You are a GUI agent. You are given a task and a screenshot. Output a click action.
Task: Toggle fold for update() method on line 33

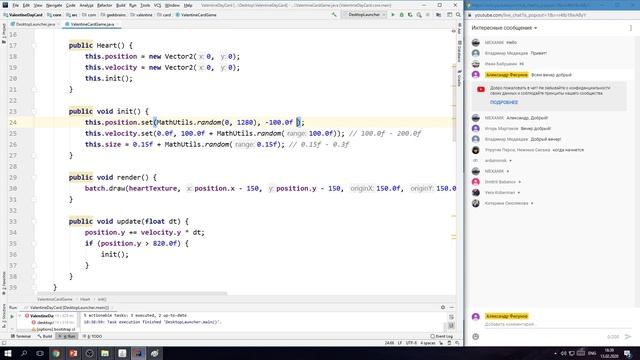pos(34,222)
